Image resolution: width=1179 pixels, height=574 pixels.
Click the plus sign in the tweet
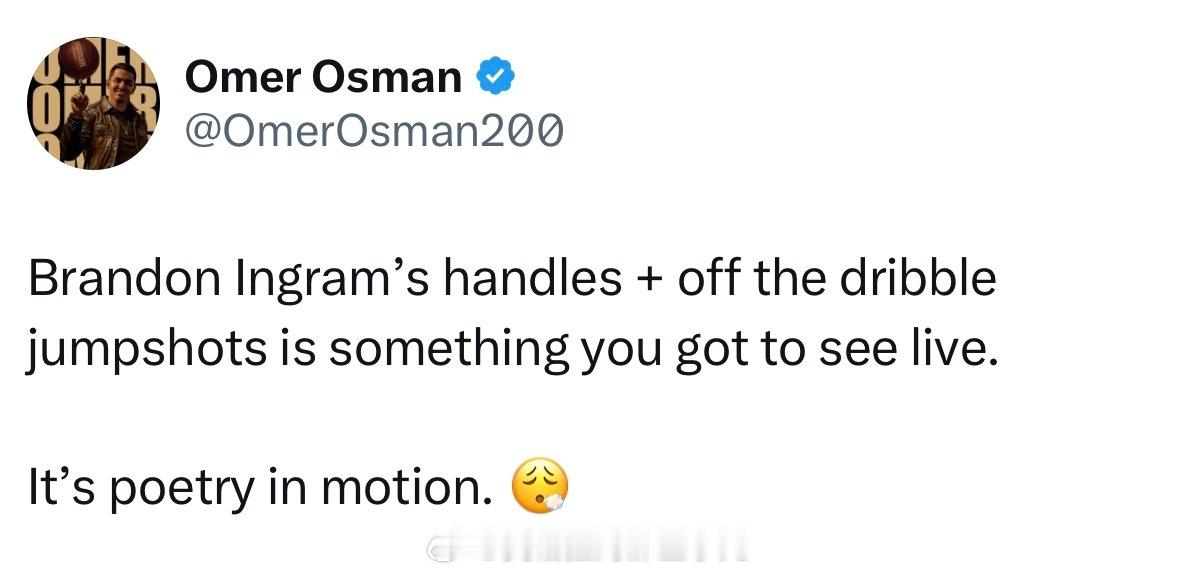tap(649, 281)
